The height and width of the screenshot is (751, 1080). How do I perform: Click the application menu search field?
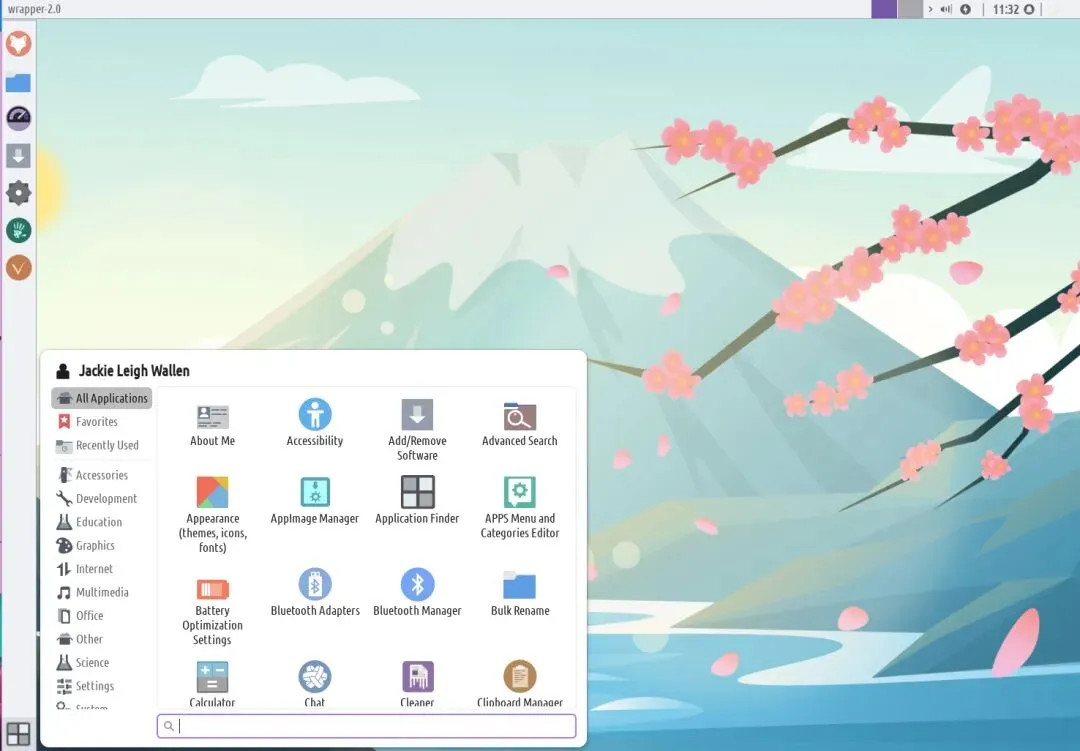[x=366, y=726]
